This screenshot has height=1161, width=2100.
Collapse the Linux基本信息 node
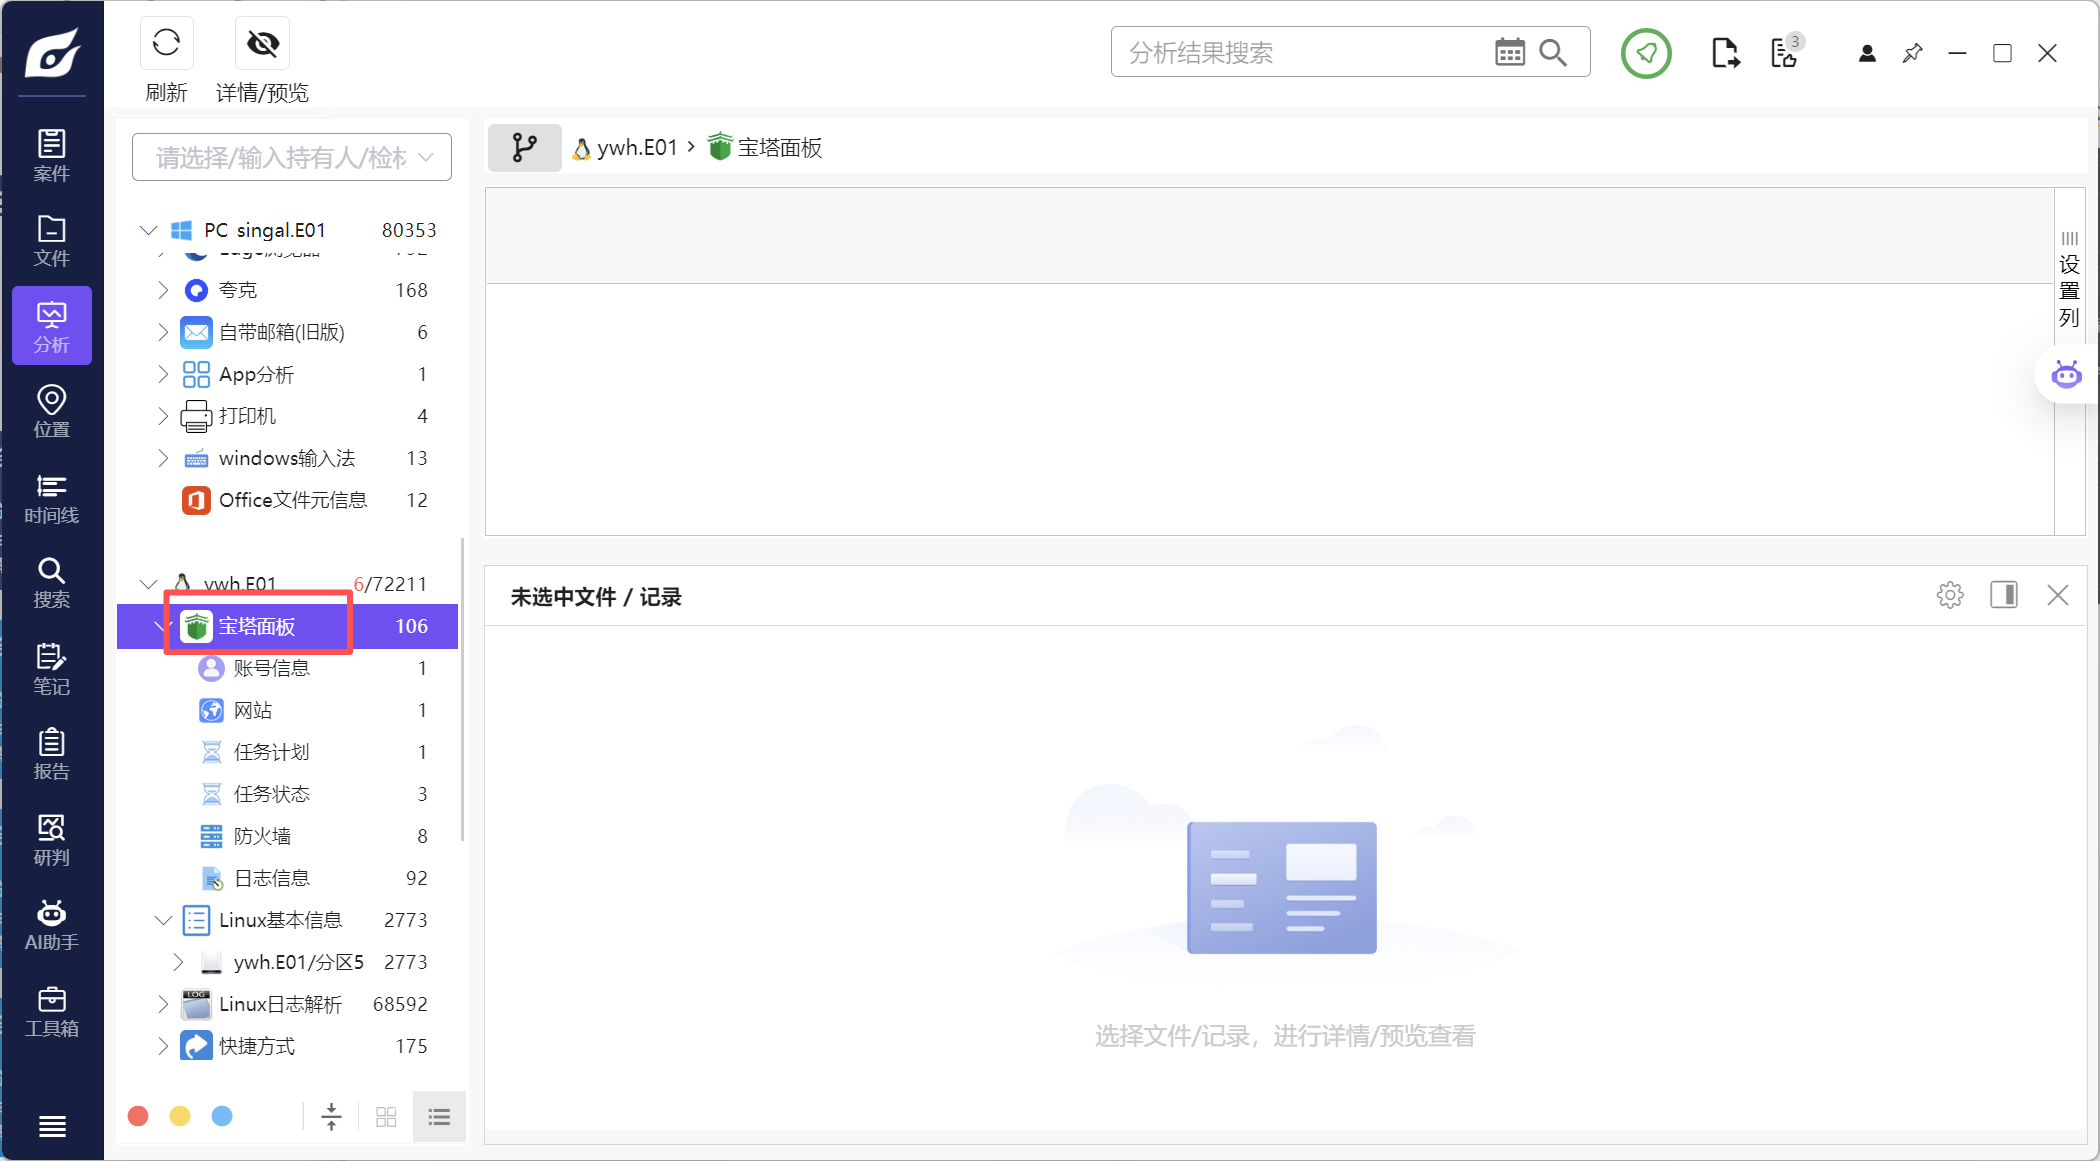(163, 920)
